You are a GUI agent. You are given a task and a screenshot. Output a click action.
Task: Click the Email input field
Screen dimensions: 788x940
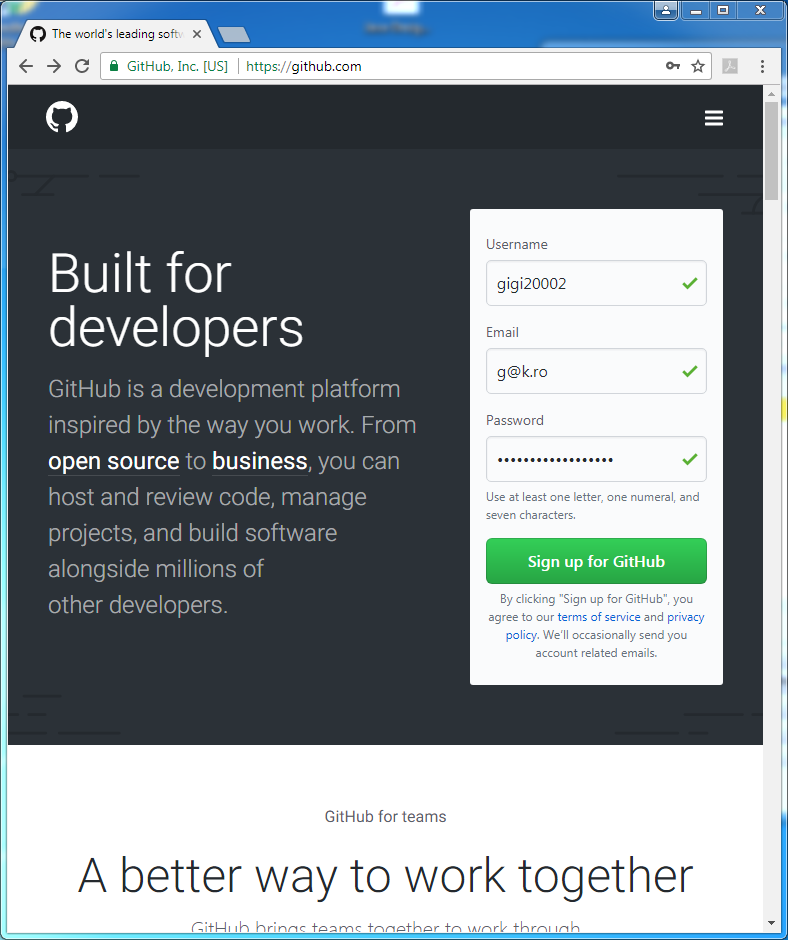[596, 371]
